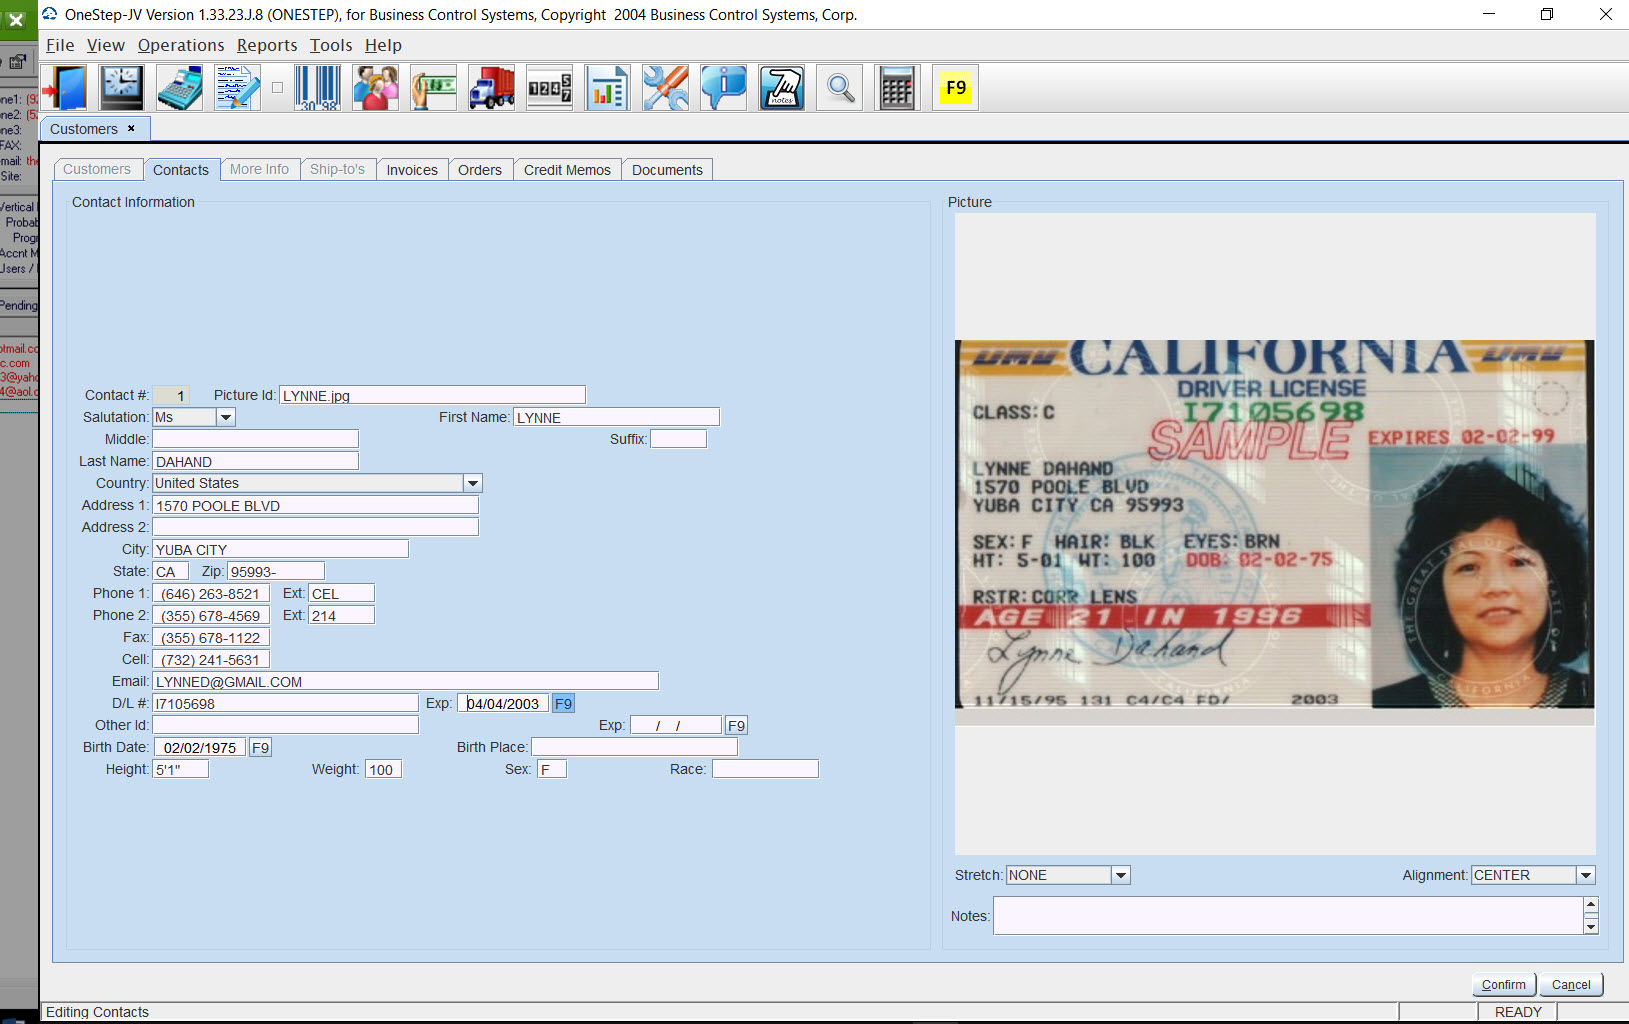1629x1024 pixels.
Task: Launch the cash register icon
Action: [x=180, y=88]
